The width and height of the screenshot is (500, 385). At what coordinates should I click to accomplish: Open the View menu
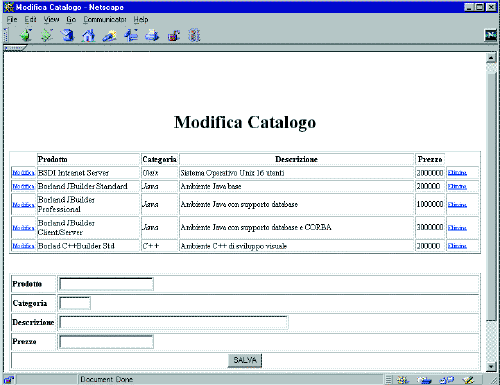[x=51, y=20]
